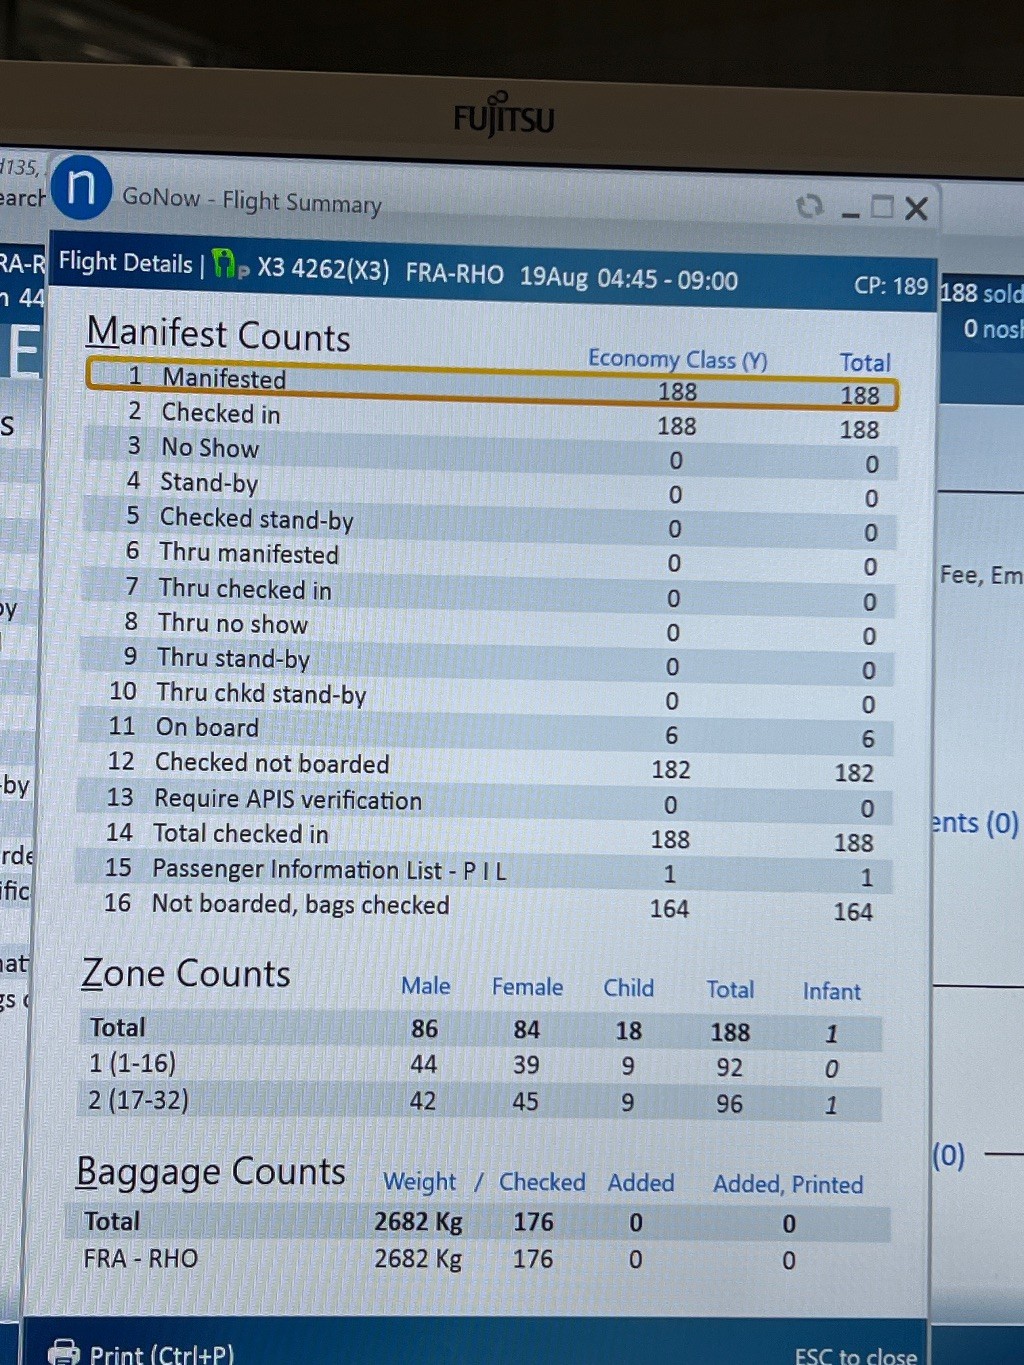Click the GoNow logo icon
The width and height of the screenshot is (1024, 1365).
[81, 188]
